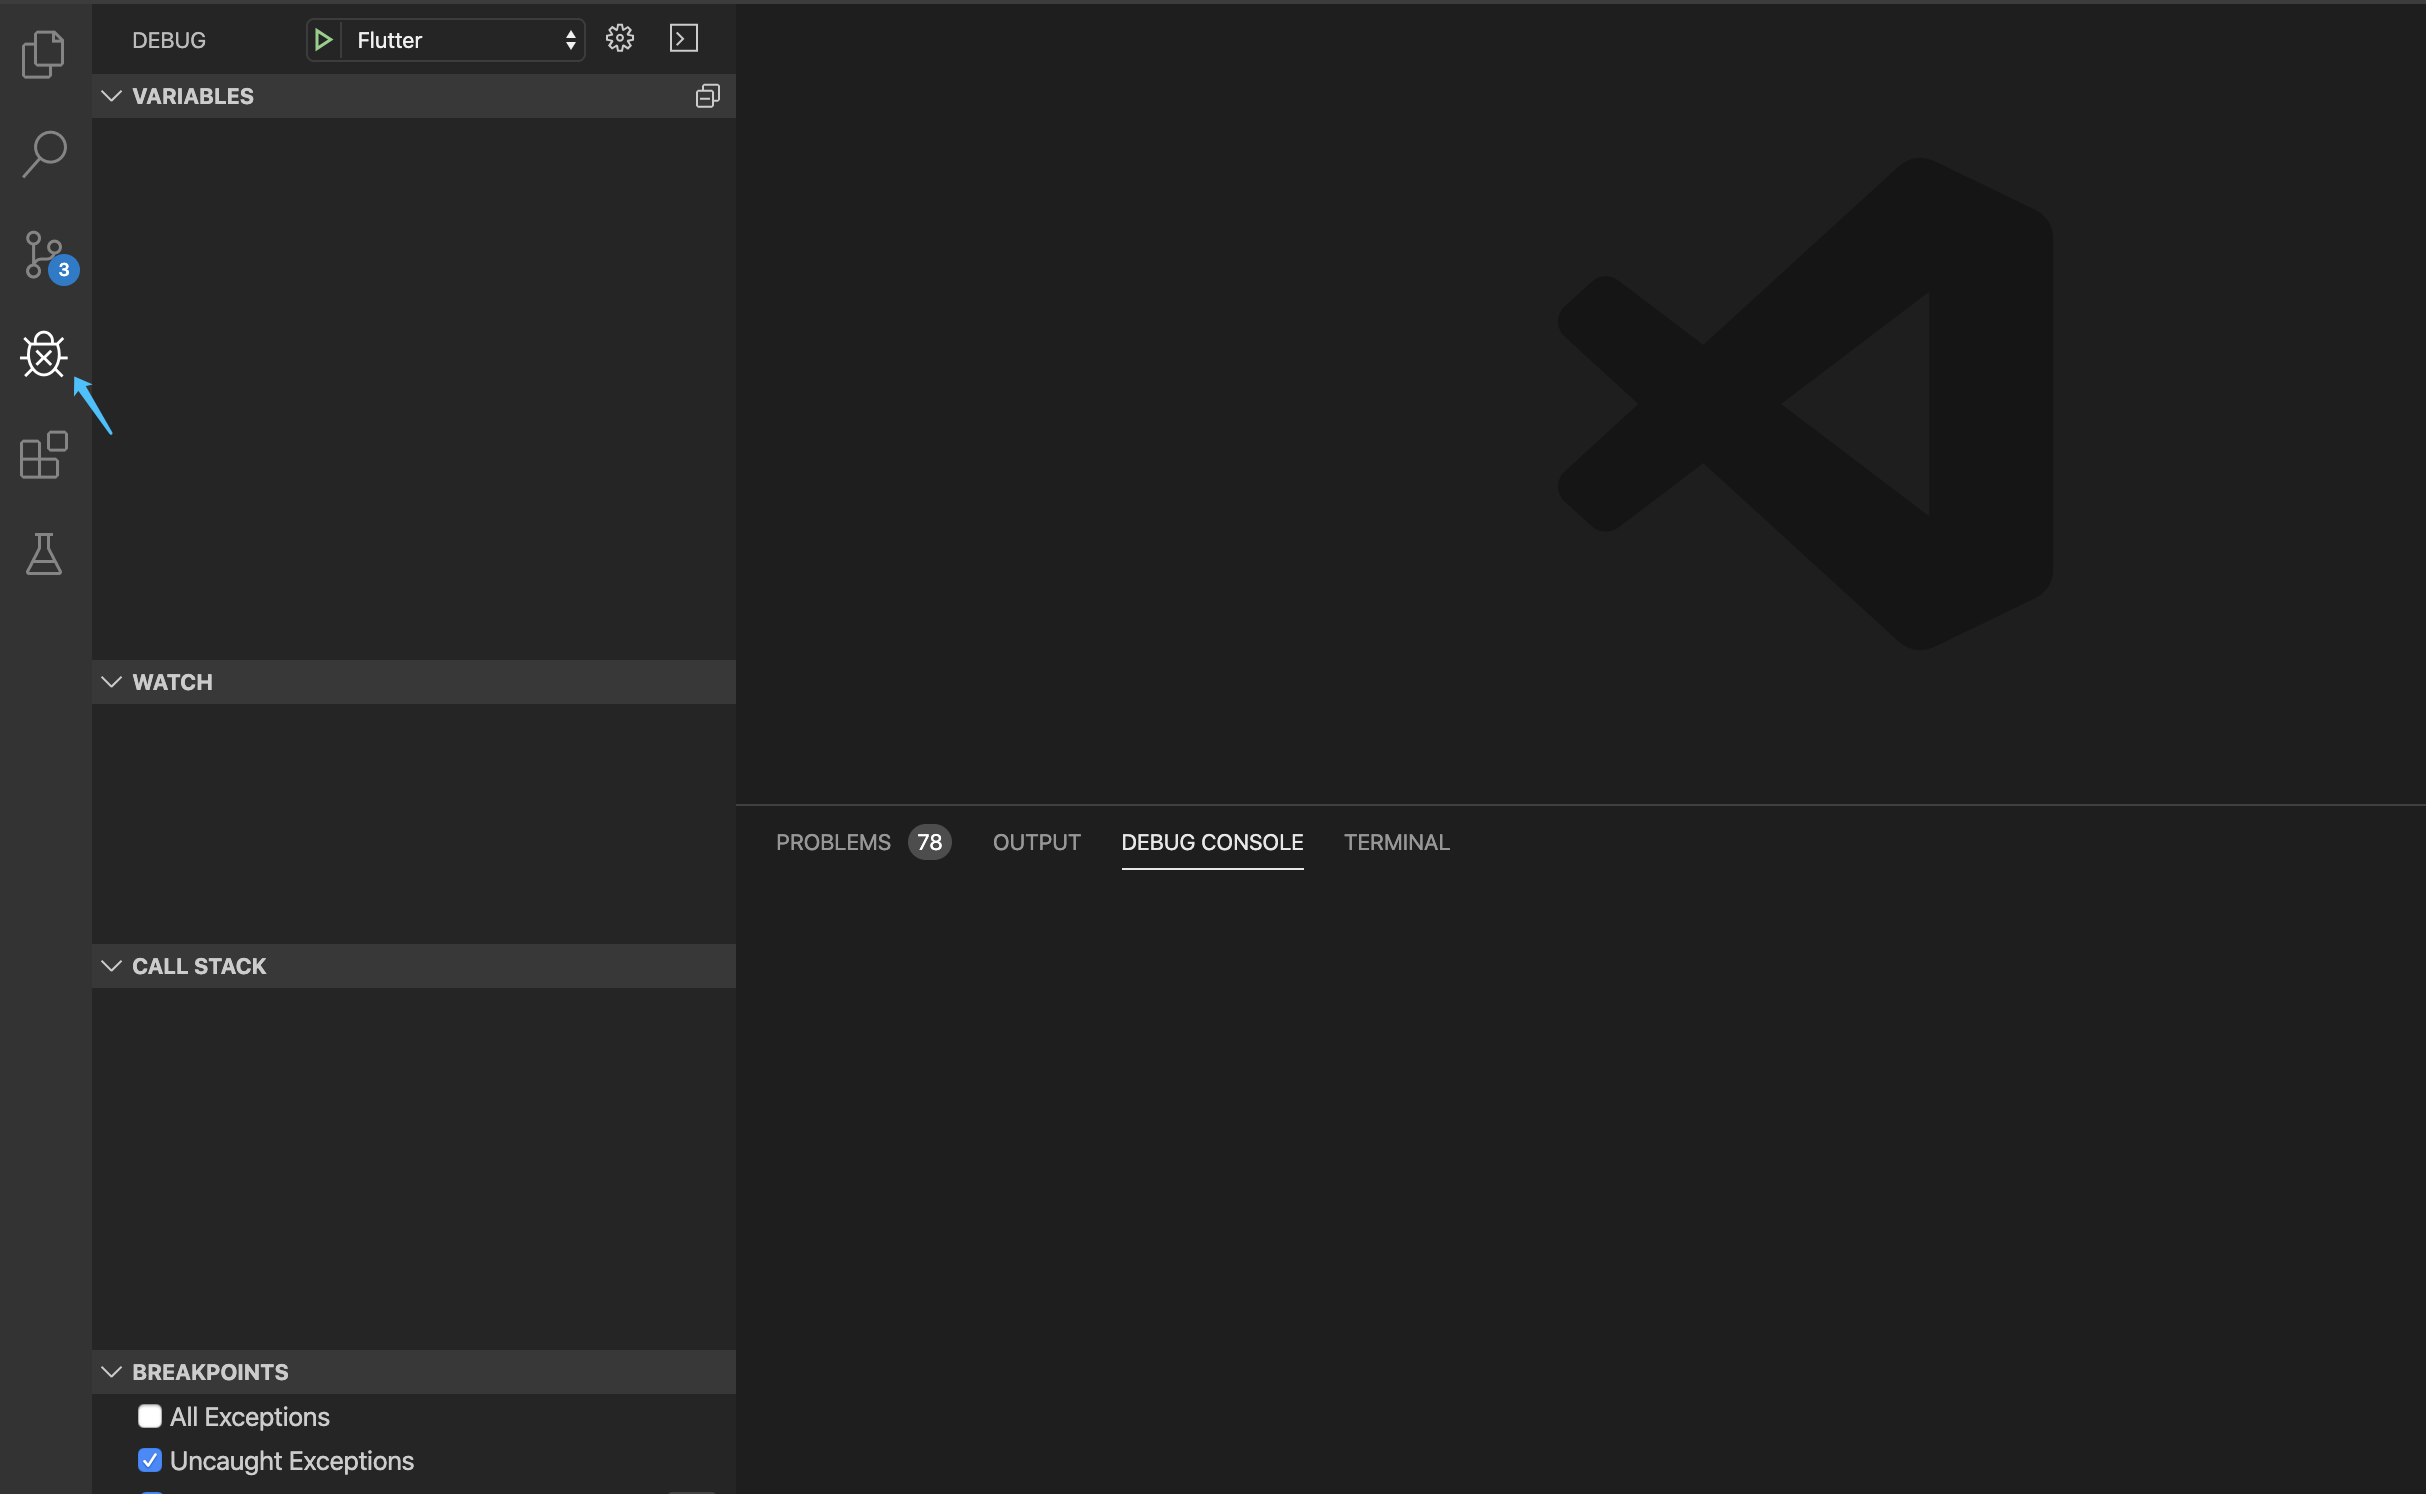Switch to PROBLEMS tab

(833, 842)
